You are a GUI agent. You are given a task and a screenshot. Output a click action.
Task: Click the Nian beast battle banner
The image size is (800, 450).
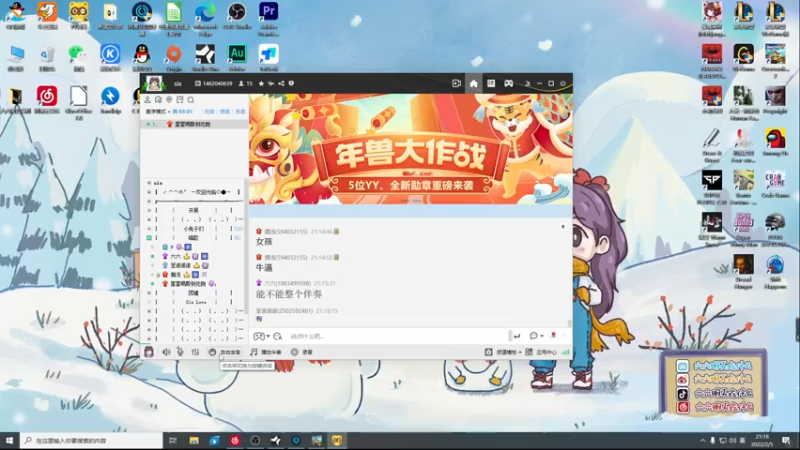(x=411, y=148)
